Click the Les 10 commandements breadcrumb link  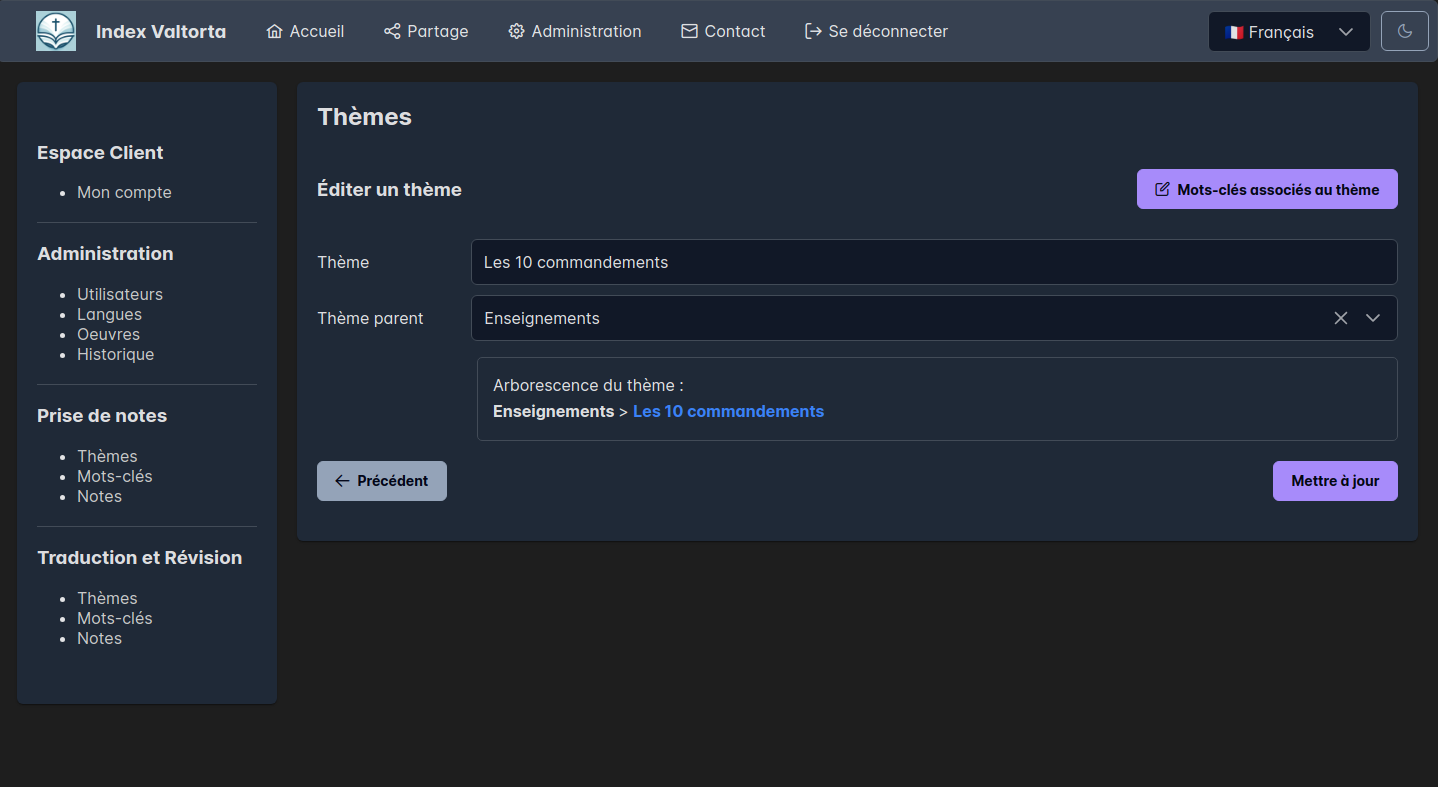pyautogui.click(x=728, y=411)
